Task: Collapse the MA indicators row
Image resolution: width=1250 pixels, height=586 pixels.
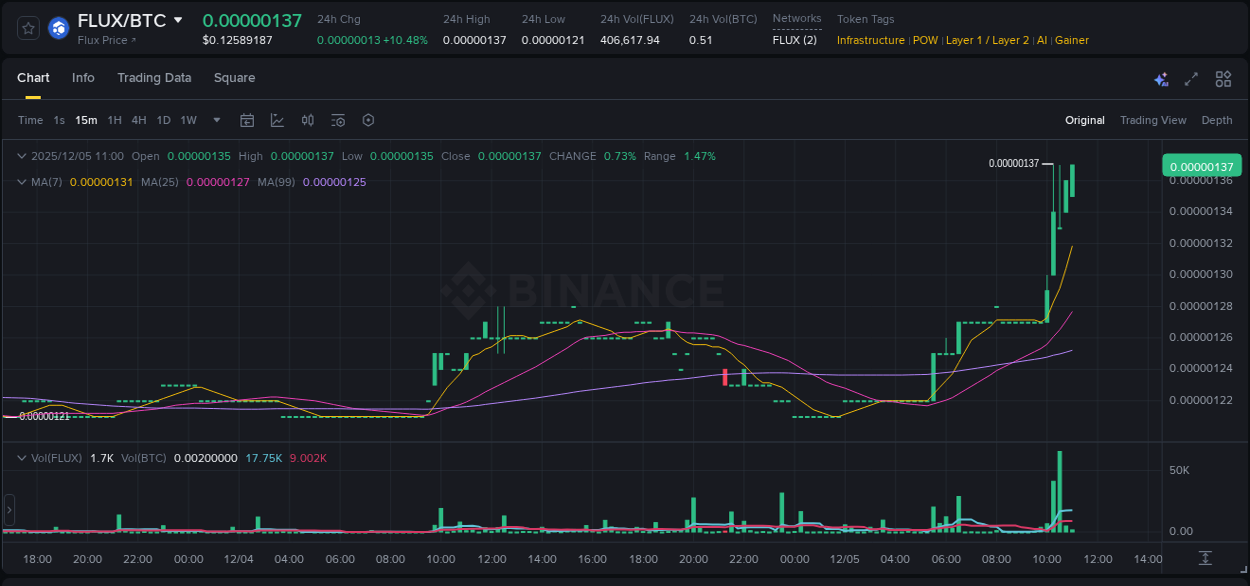Action: click(x=22, y=182)
